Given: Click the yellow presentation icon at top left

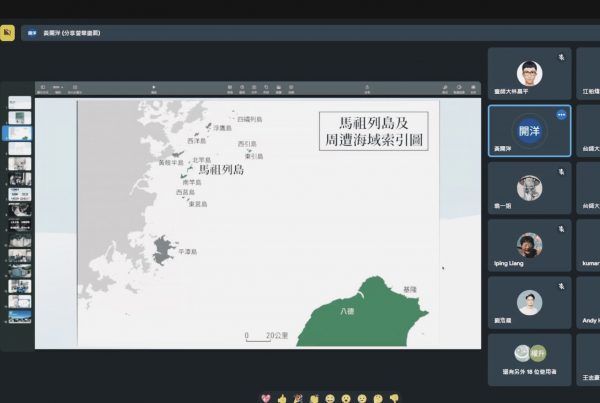Looking at the screenshot, I should point(8,33).
